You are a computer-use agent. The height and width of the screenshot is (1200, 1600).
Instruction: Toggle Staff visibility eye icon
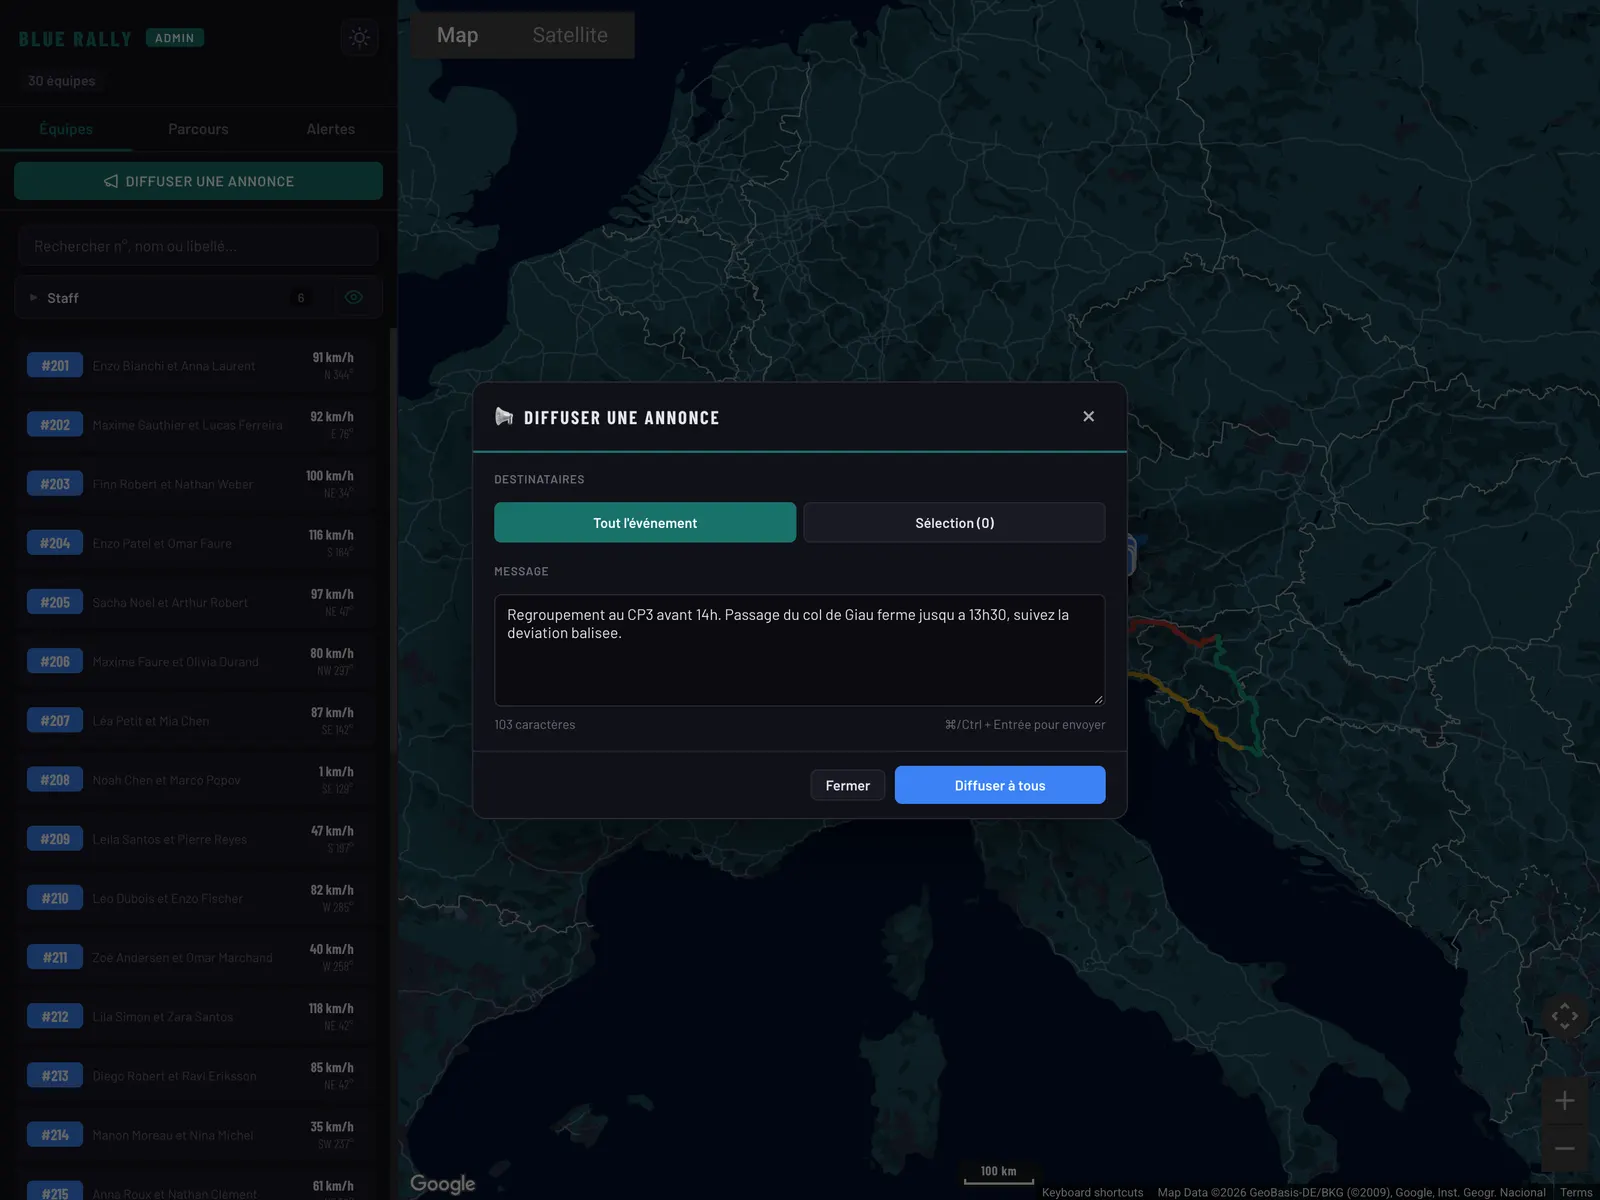pyautogui.click(x=353, y=297)
